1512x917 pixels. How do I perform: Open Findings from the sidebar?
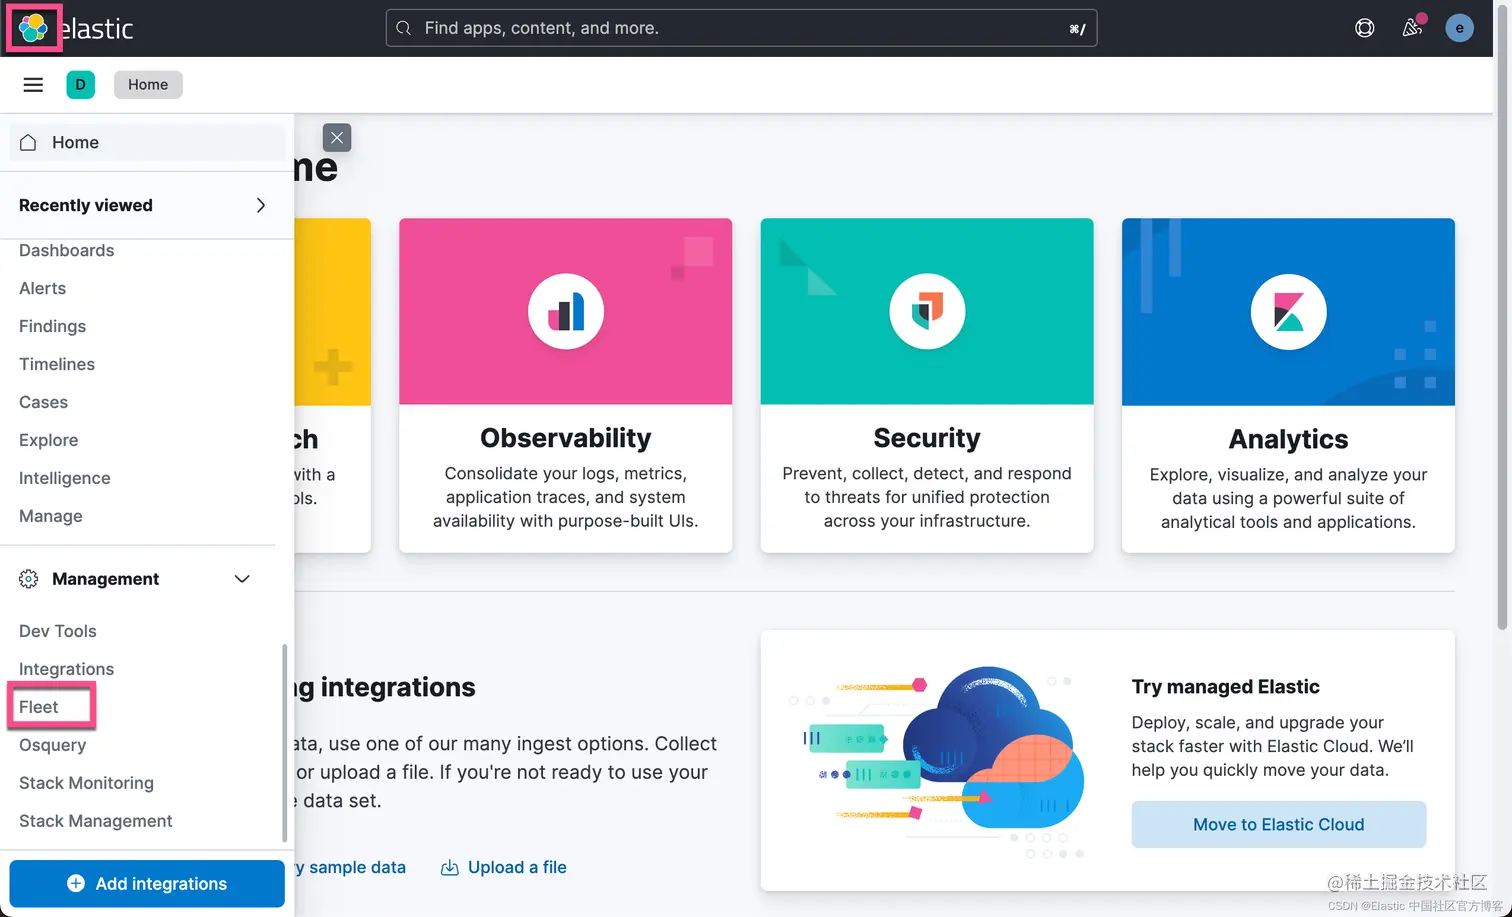pos(52,326)
